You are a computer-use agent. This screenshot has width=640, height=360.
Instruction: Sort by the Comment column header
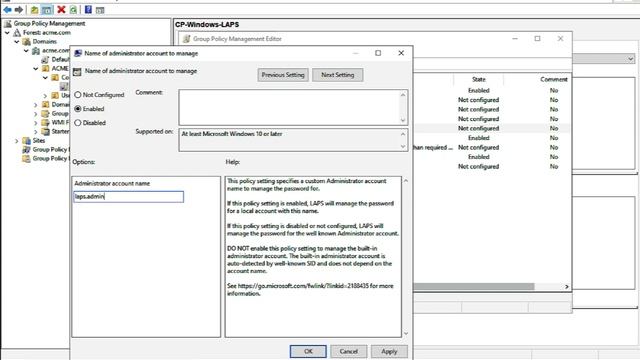click(x=553, y=80)
